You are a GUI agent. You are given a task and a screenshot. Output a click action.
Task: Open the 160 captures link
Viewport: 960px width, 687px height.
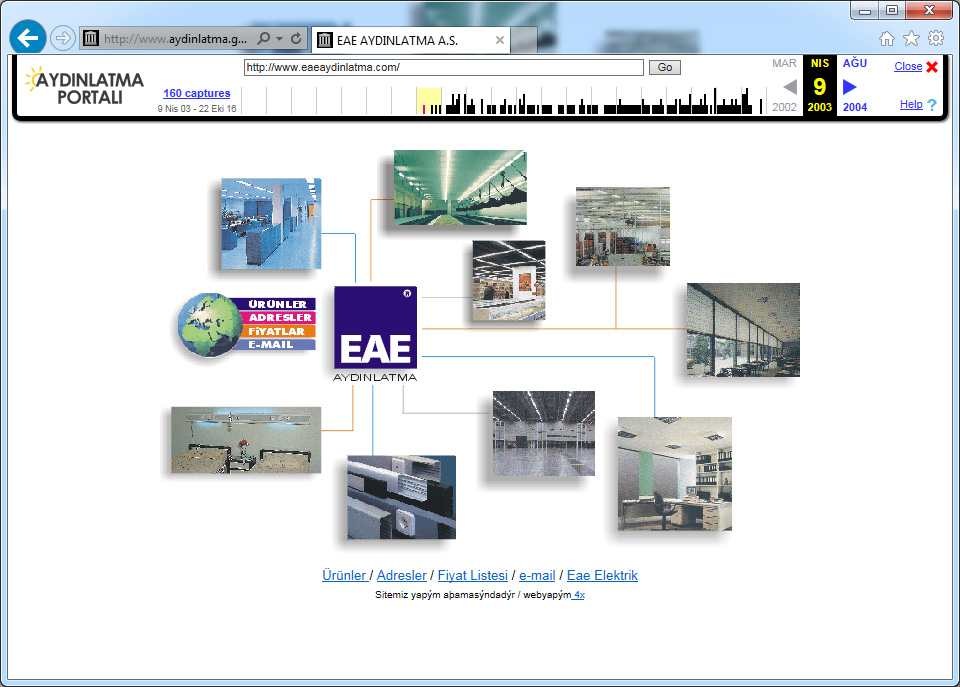[197, 93]
